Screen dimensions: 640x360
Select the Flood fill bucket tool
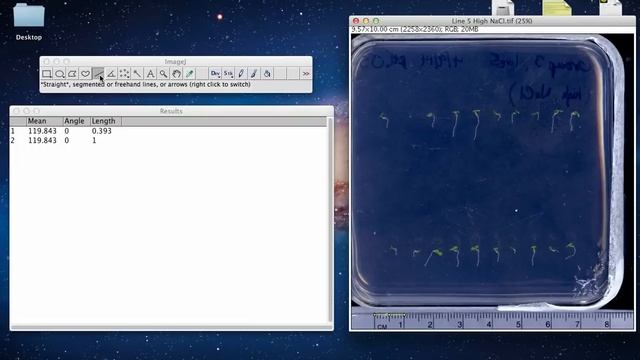point(267,73)
